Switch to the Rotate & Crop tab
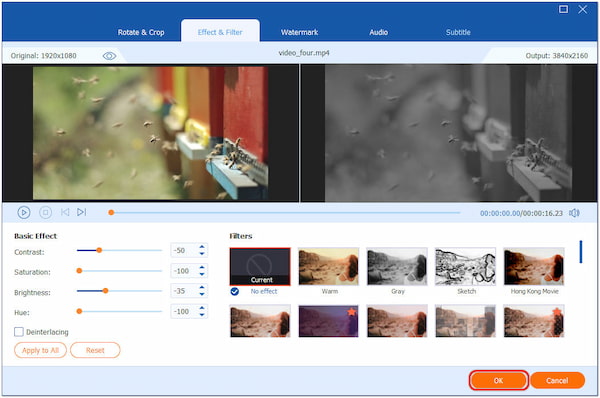This screenshot has width=600, height=398. [141, 32]
